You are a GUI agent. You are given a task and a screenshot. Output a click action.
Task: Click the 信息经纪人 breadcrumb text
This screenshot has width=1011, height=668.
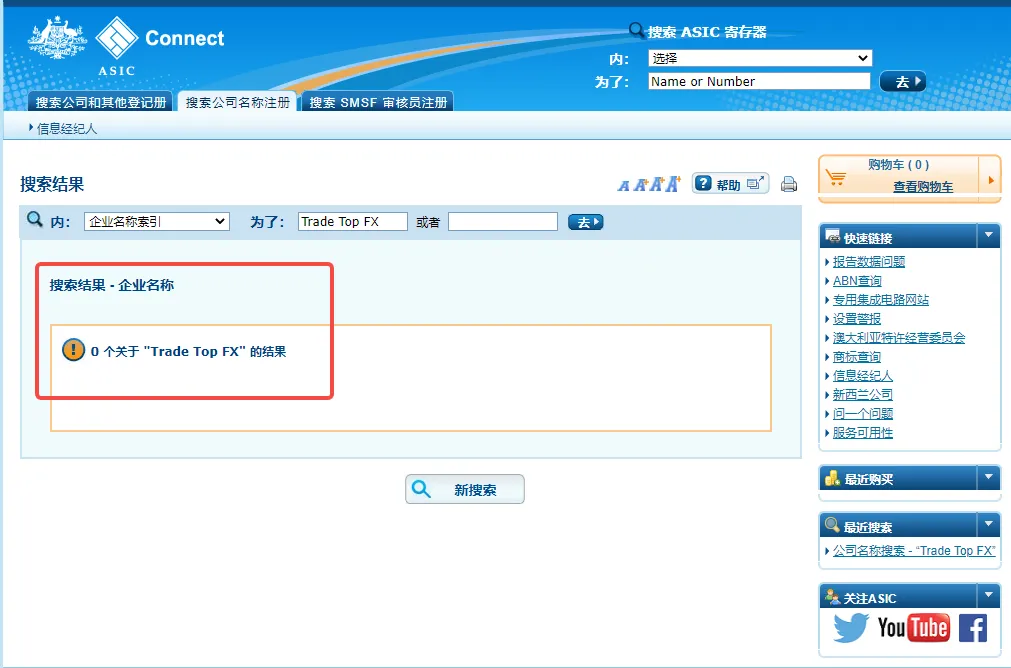point(67,128)
